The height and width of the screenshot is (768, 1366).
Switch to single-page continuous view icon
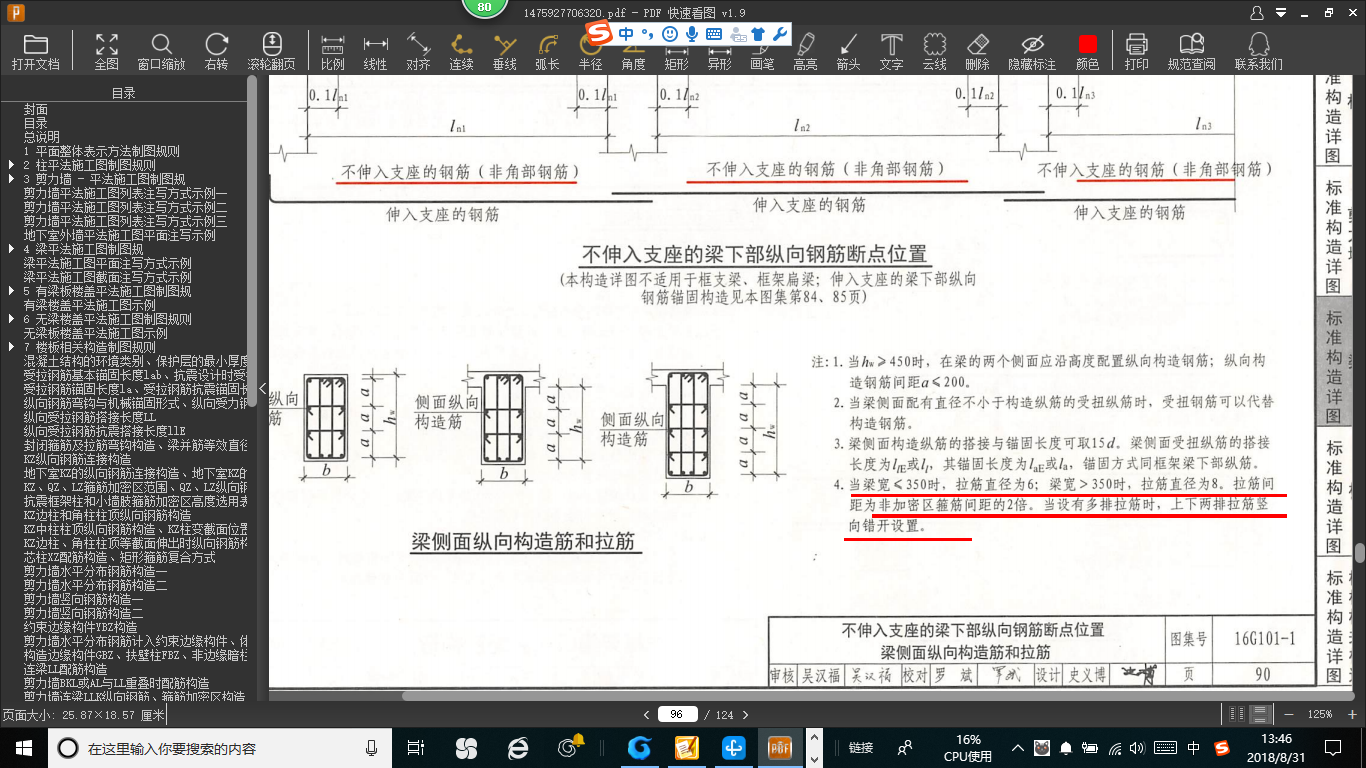[1262, 714]
